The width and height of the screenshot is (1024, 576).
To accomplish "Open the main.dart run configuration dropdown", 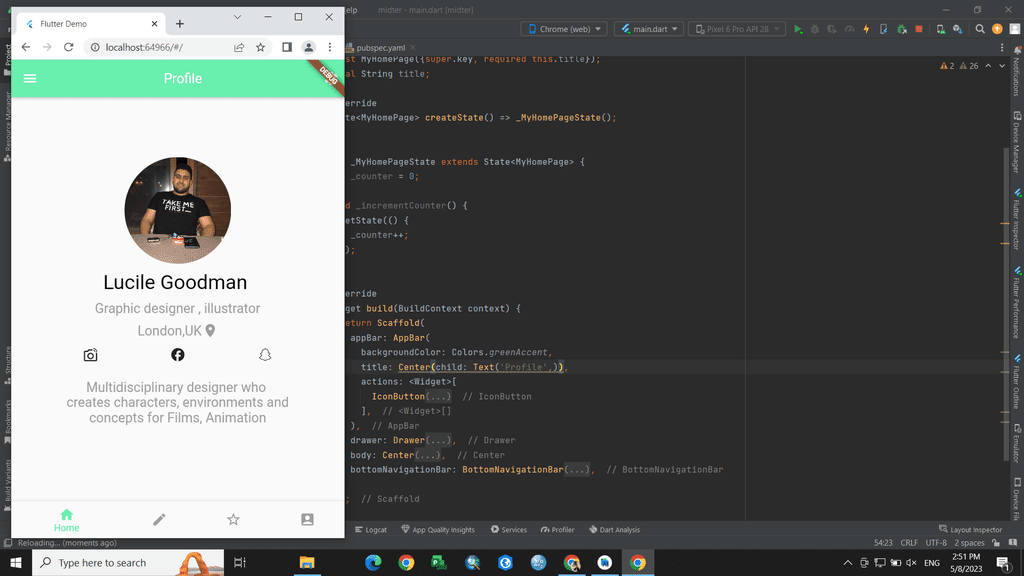I will (649, 29).
